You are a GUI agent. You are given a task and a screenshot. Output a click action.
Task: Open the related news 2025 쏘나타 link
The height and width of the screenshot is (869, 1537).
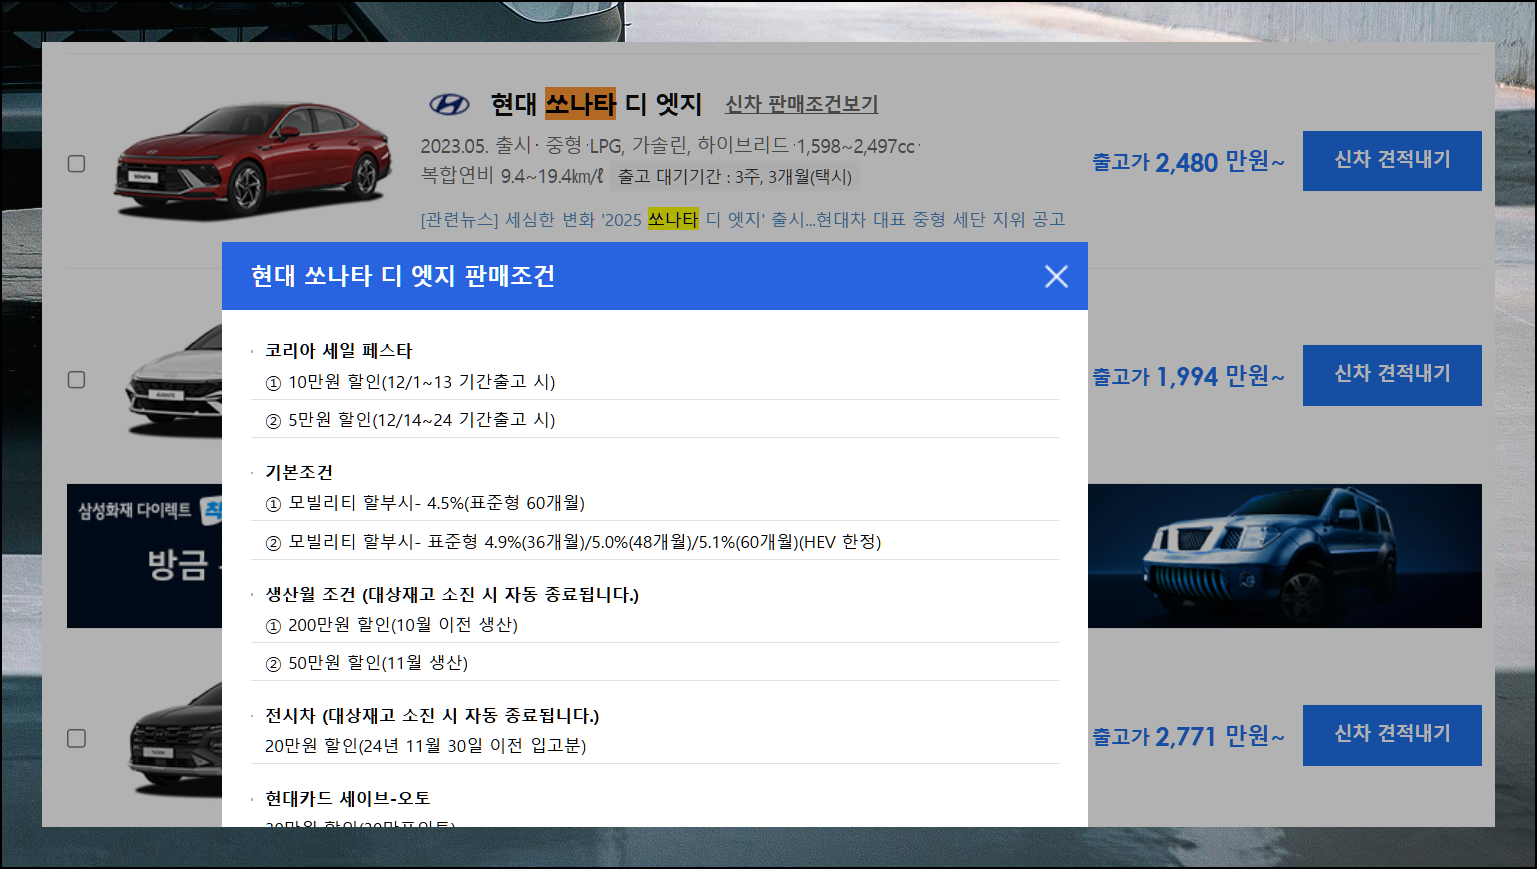pyautogui.click(x=743, y=220)
